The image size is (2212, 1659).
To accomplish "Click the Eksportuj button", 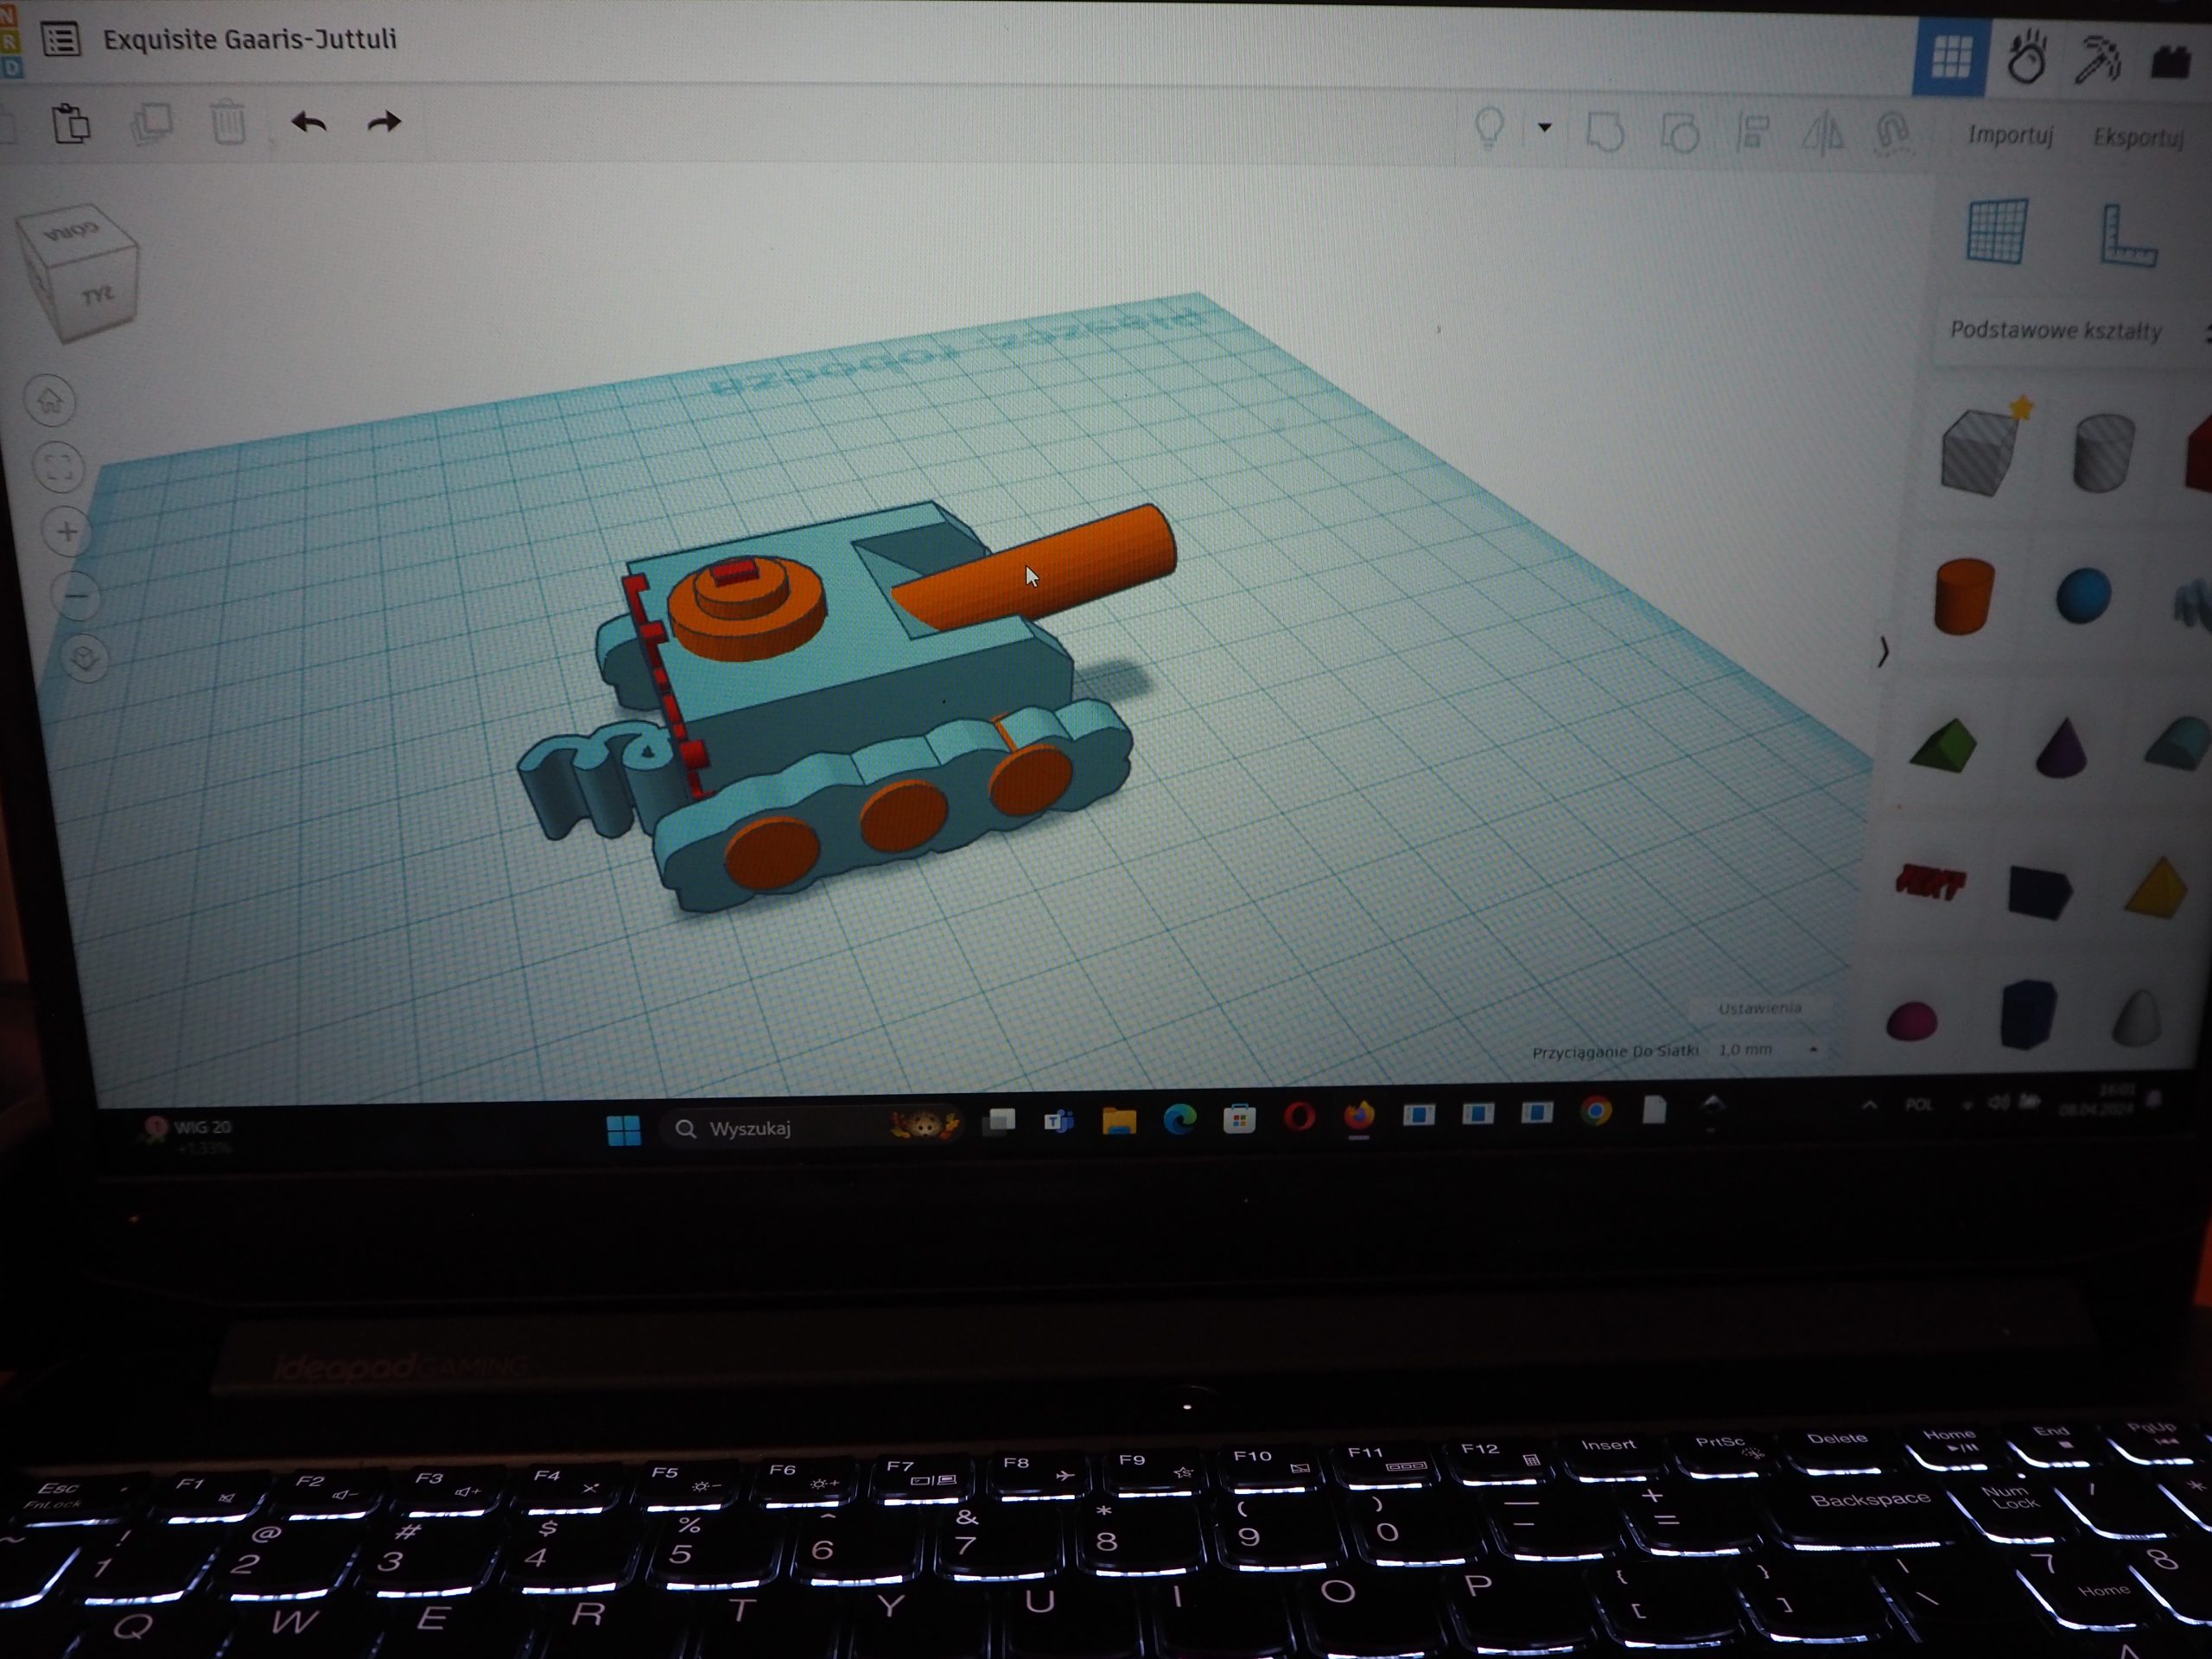I will pos(2138,137).
